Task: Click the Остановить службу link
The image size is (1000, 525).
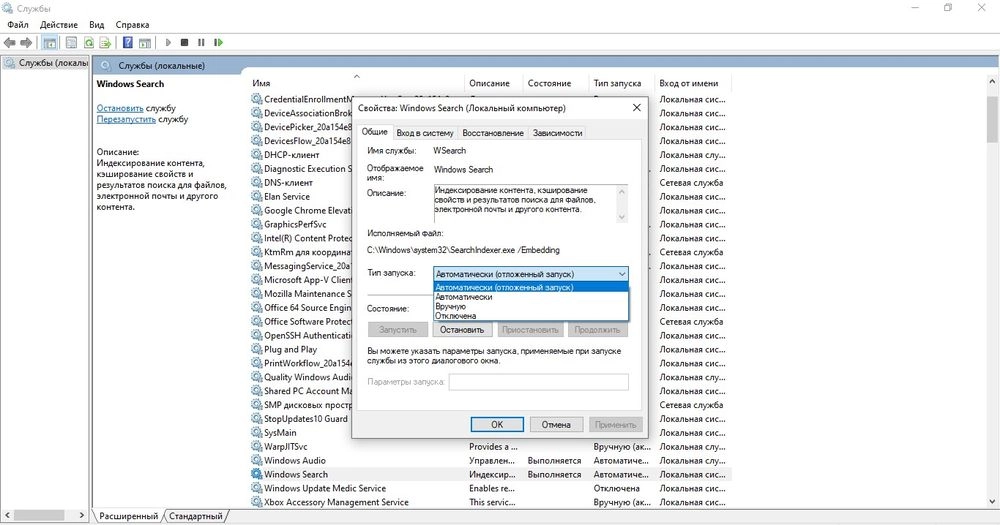Action: point(120,108)
